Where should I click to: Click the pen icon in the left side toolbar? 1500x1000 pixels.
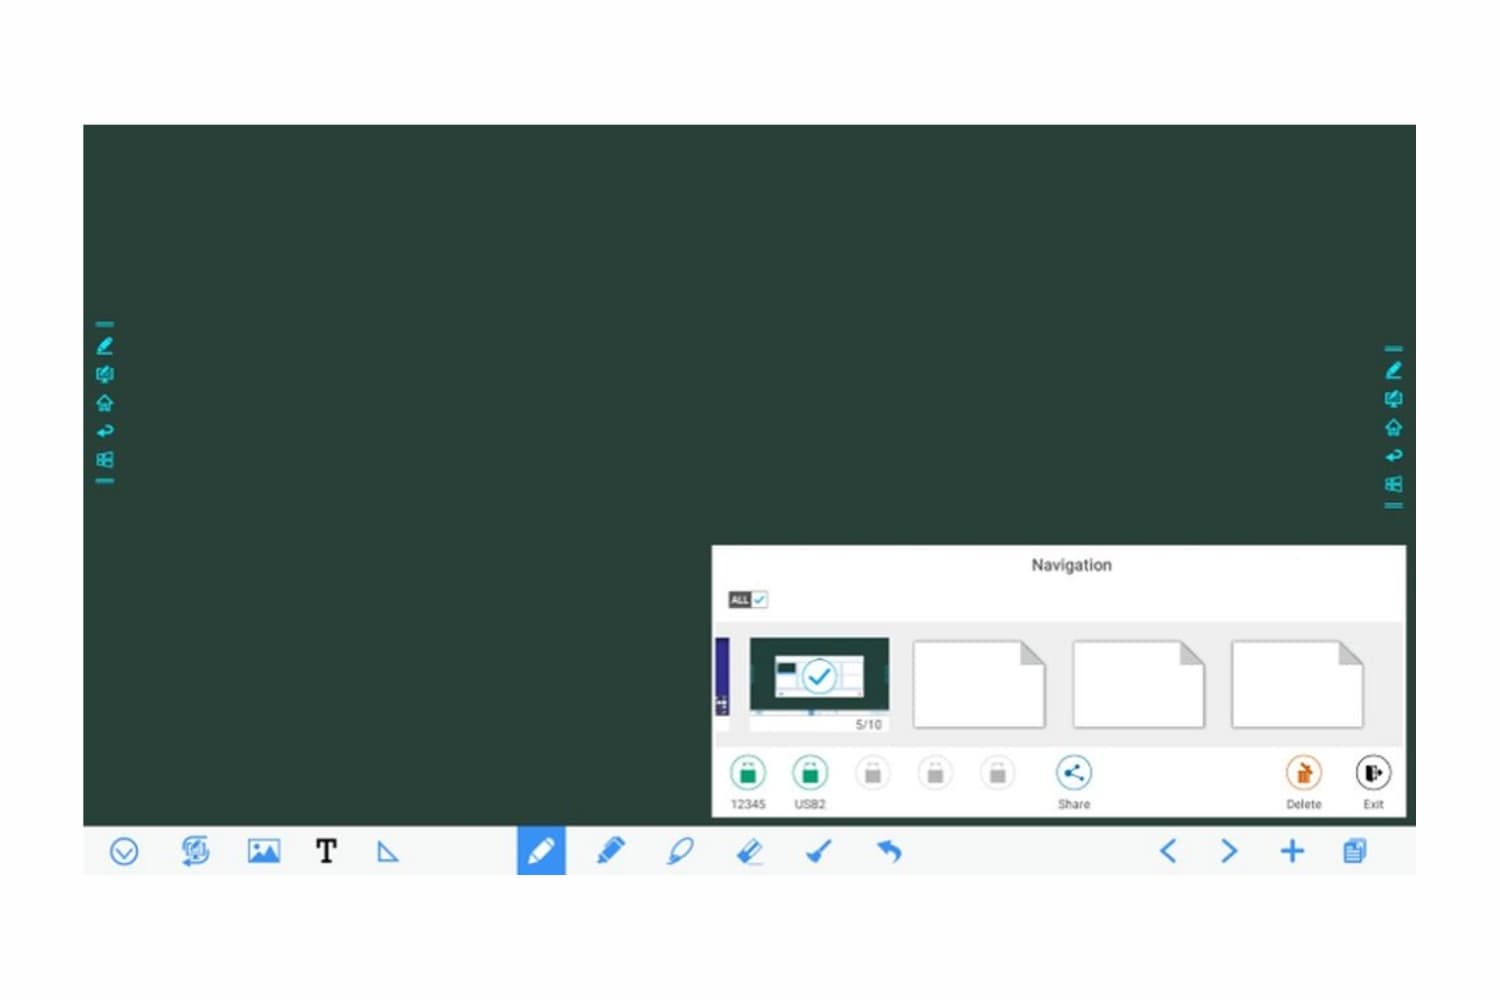point(105,346)
